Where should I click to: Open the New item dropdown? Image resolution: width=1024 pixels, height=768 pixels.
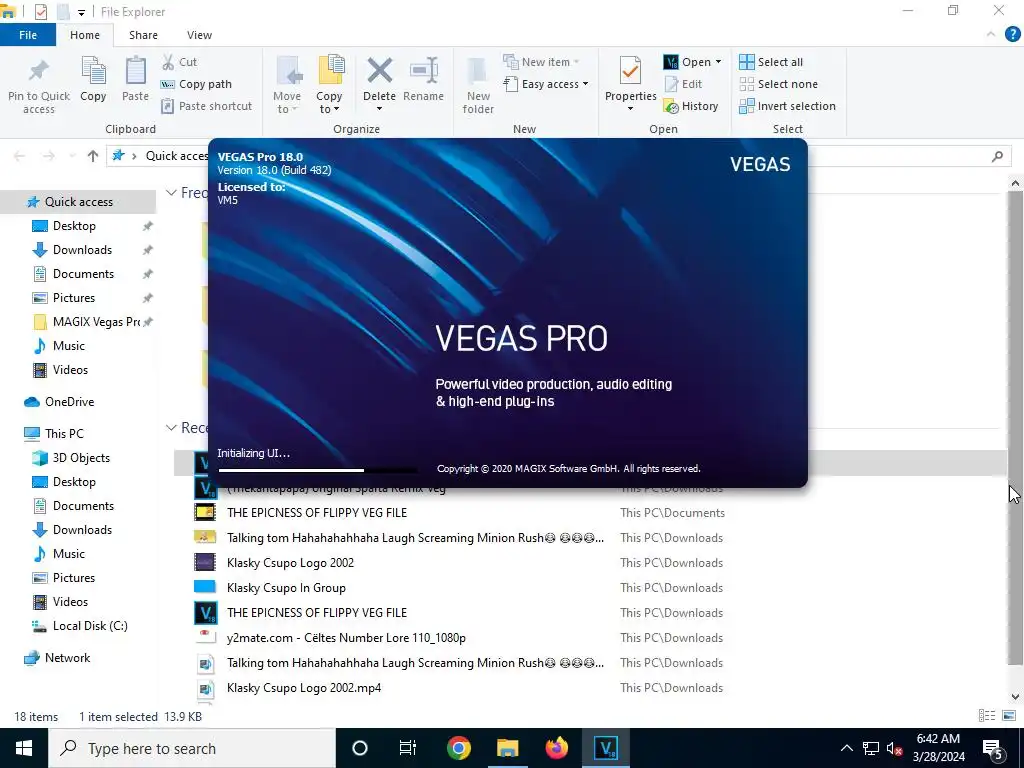pos(541,62)
